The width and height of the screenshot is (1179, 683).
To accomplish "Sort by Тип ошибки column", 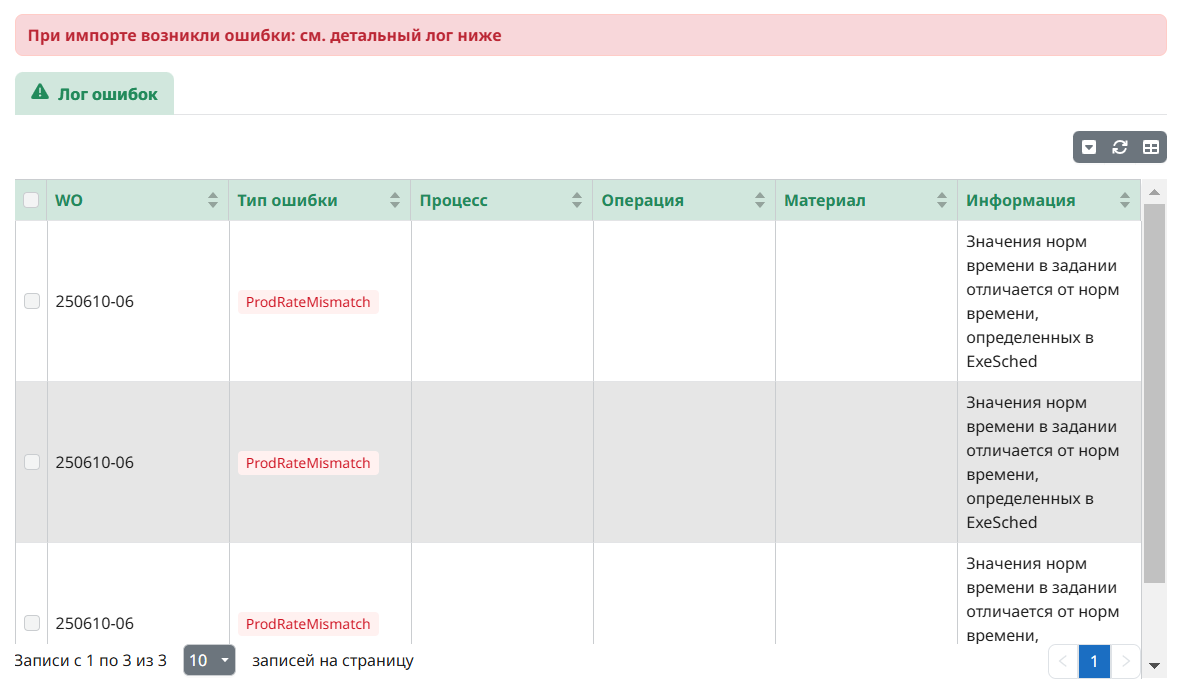I will [x=394, y=200].
